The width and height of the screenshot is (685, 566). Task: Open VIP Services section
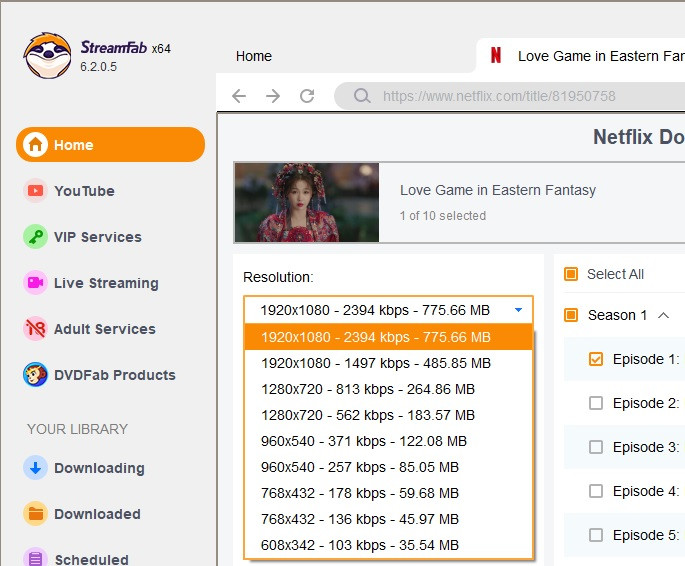(x=97, y=237)
